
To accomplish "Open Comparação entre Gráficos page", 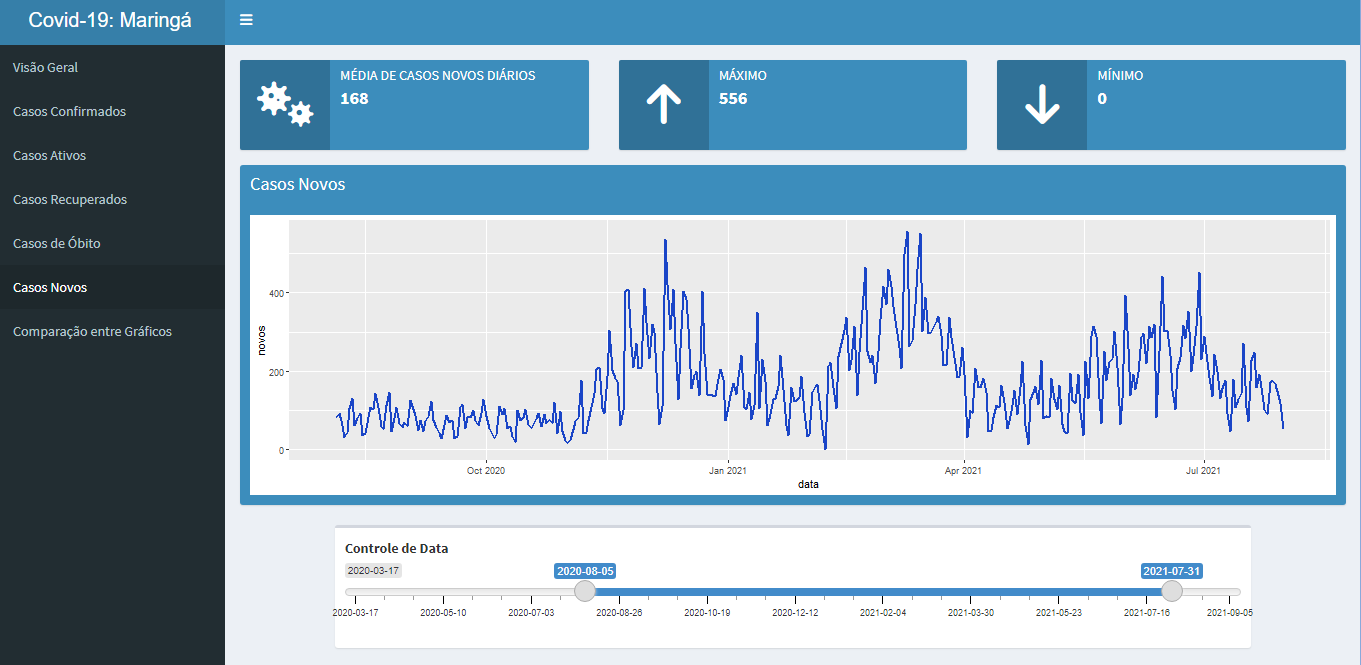I will point(92,331).
